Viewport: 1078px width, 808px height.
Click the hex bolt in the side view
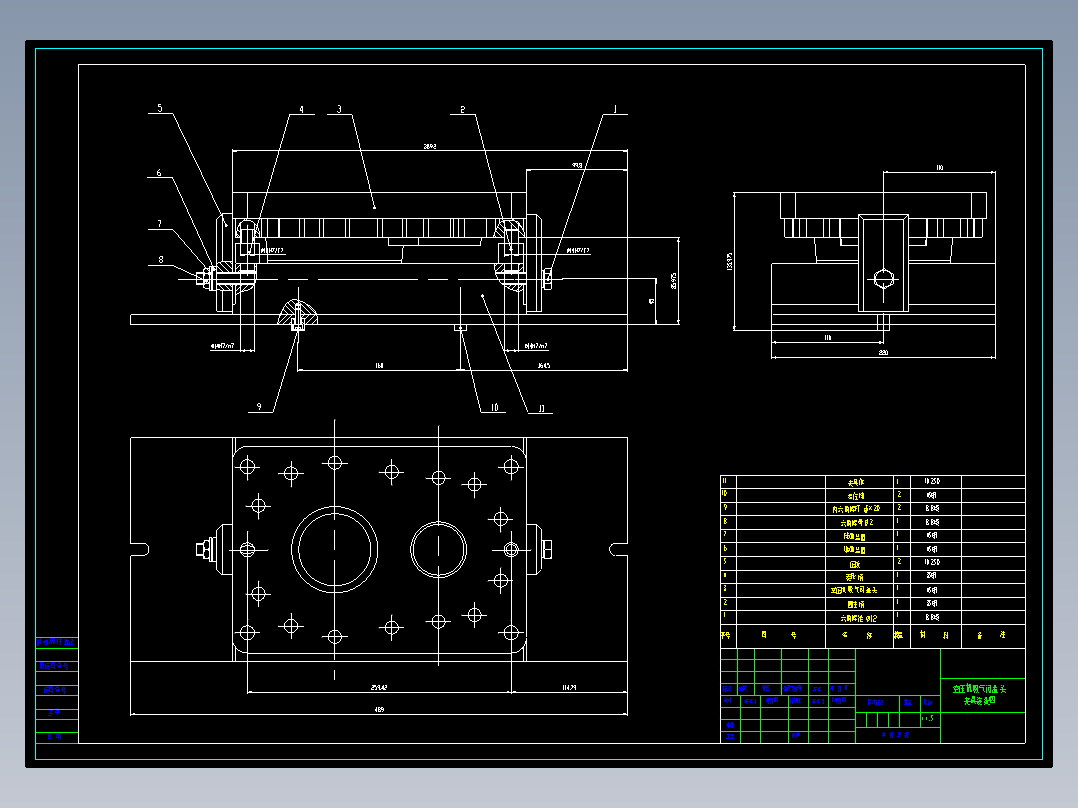(884, 279)
